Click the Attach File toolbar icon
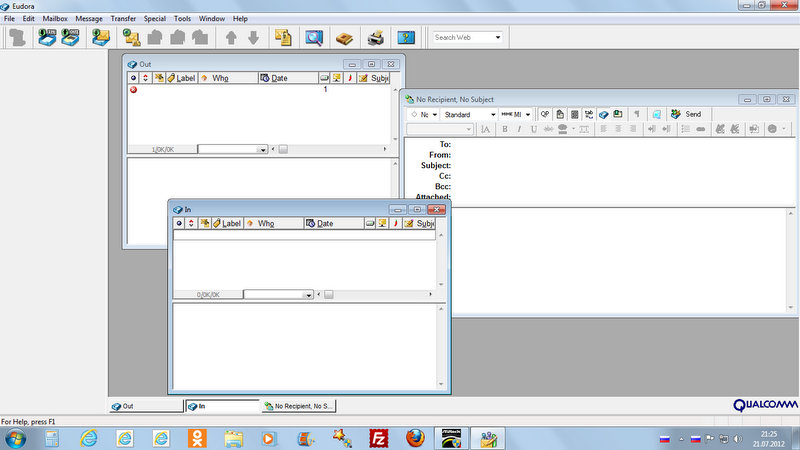This screenshot has width=800, height=450. pyautogui.click(x=283, y=37)
